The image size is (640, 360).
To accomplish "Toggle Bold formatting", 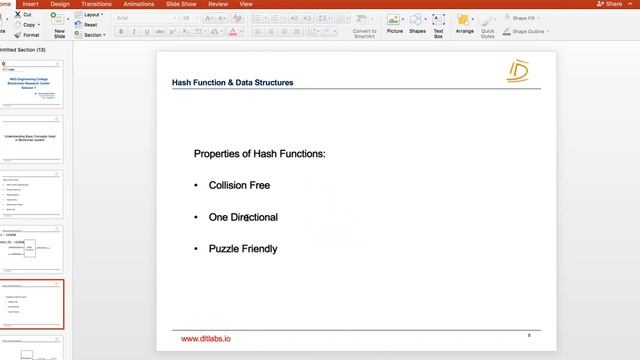I will click(121, 31).
